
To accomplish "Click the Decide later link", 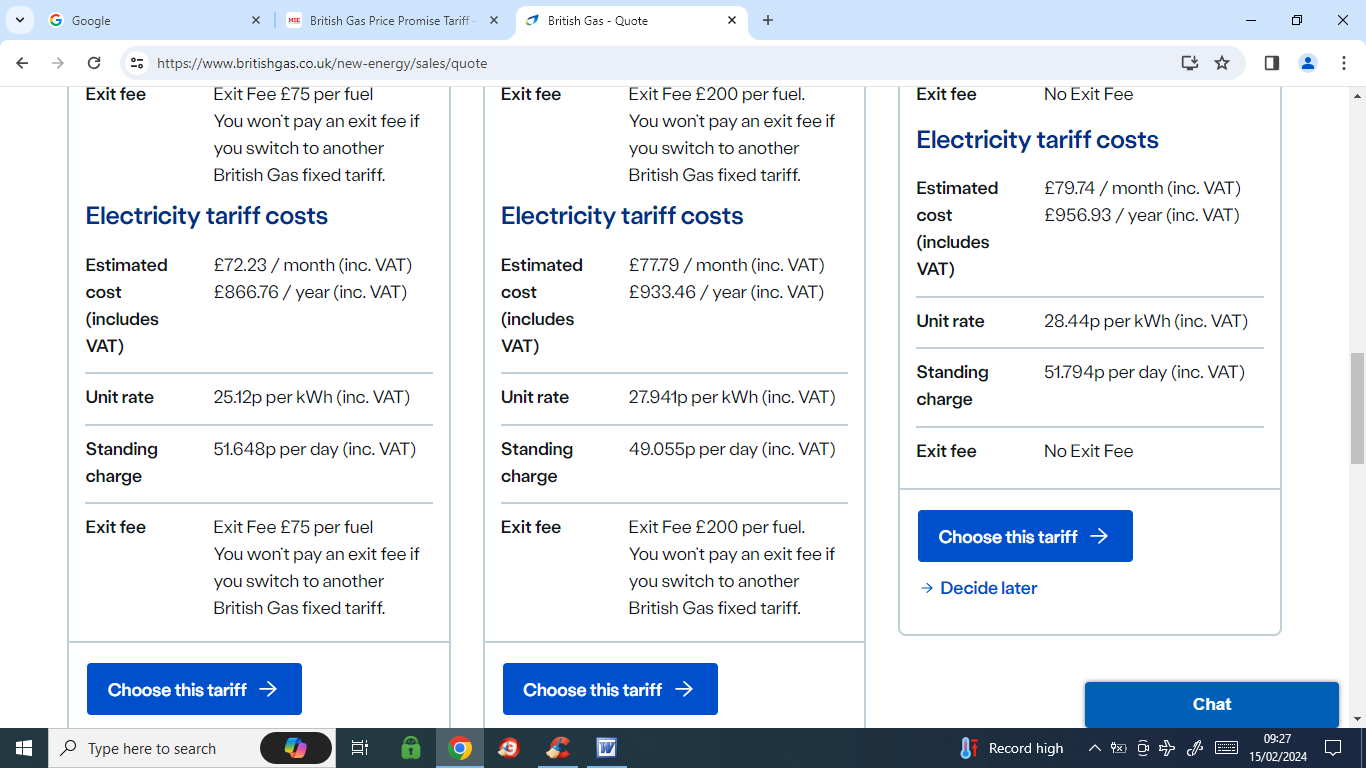I will click(x=988, y=588).
